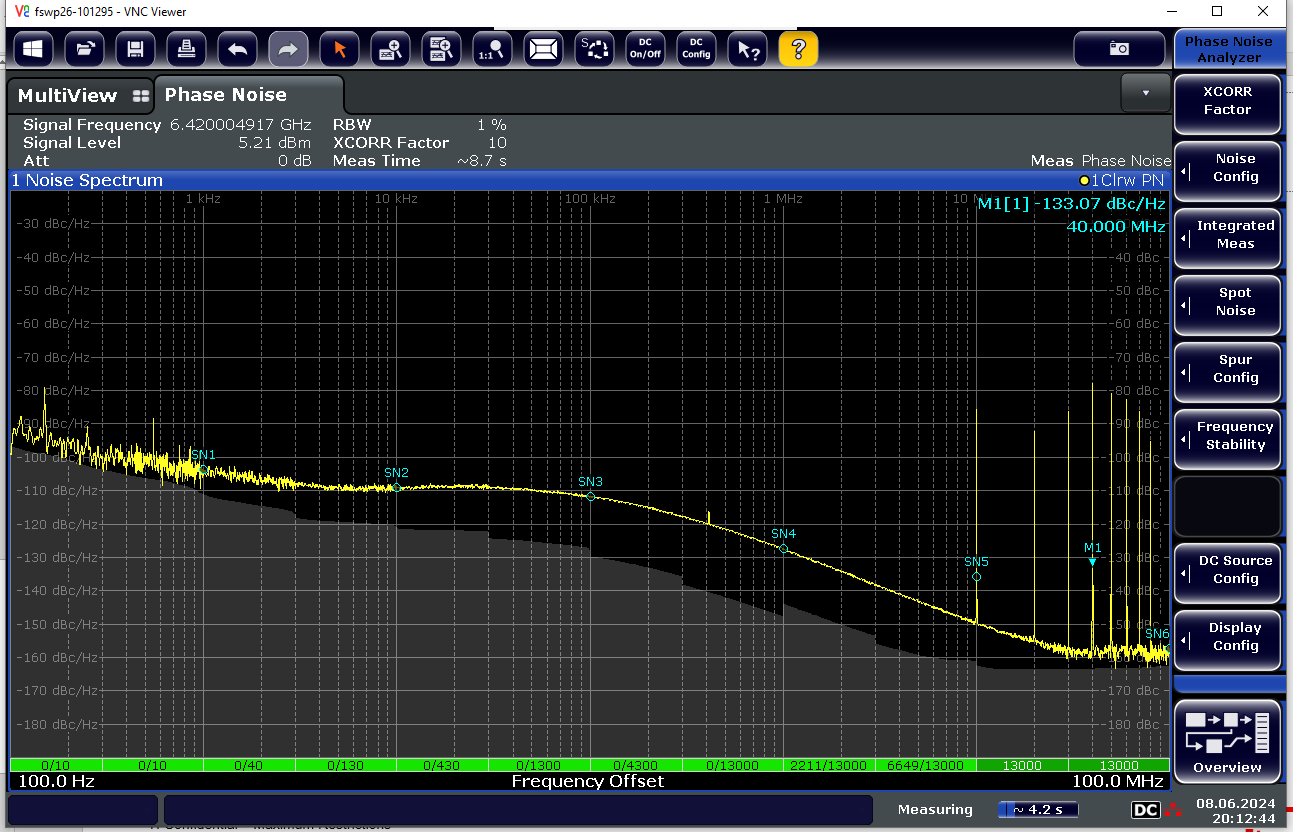This screenshot has width=1293, height=832.
Task: Click the Windows start icon in toolbar
Action: click(x=33, y=49)
